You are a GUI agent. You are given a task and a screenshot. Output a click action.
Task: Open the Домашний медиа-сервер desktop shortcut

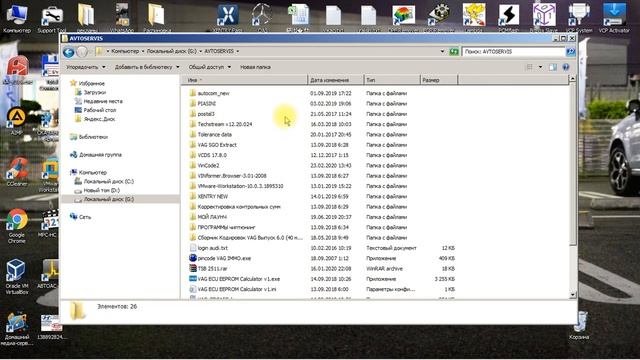pos(16,329)
